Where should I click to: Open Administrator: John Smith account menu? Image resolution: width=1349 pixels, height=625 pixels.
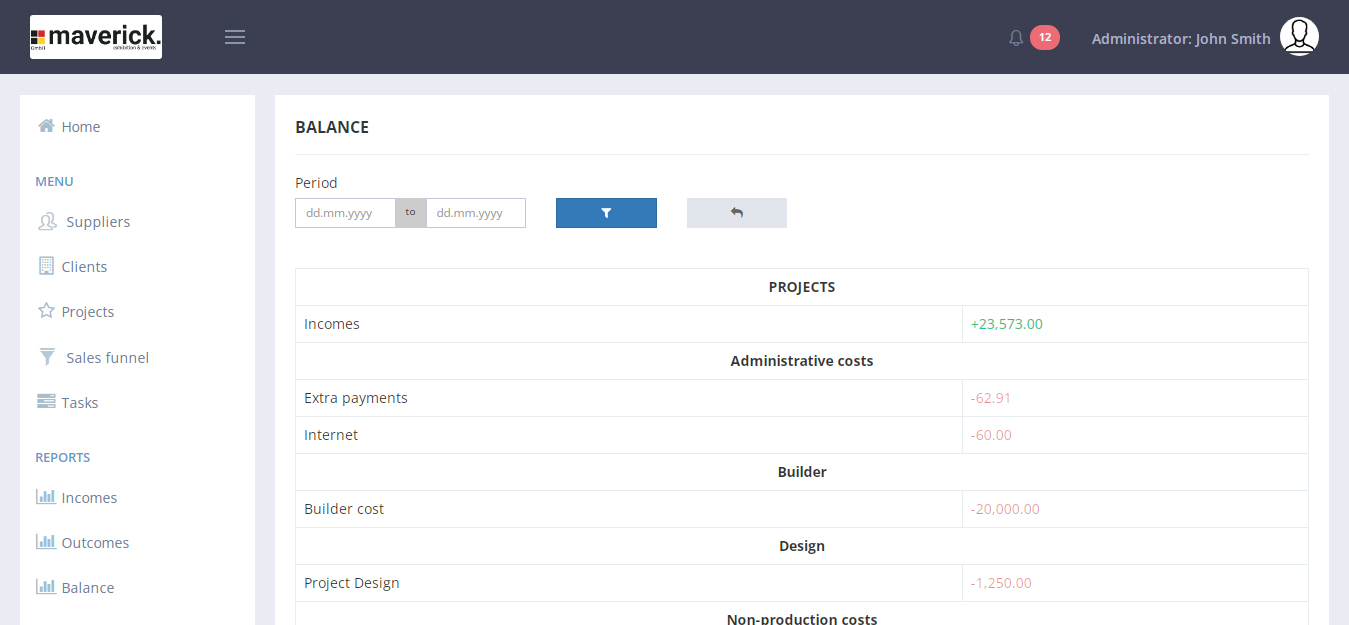pyautogui.click(x=1180, y=39)
